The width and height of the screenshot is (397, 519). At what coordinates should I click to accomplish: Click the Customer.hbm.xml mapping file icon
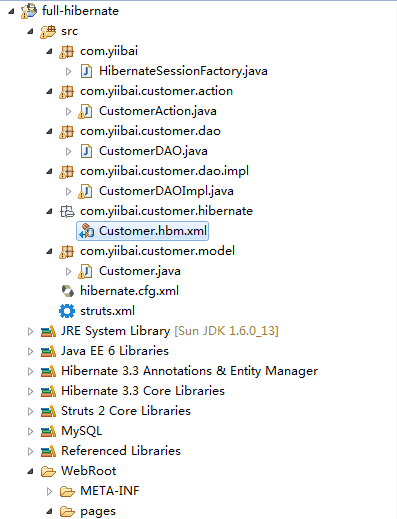pyautogui.click(x=86, y=231)
